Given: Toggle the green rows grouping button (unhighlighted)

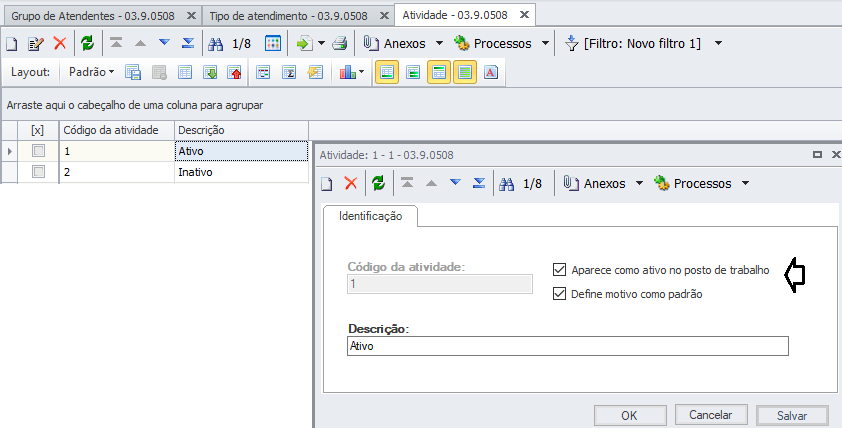Looking at the screenshot, I should tap(413, 72).
